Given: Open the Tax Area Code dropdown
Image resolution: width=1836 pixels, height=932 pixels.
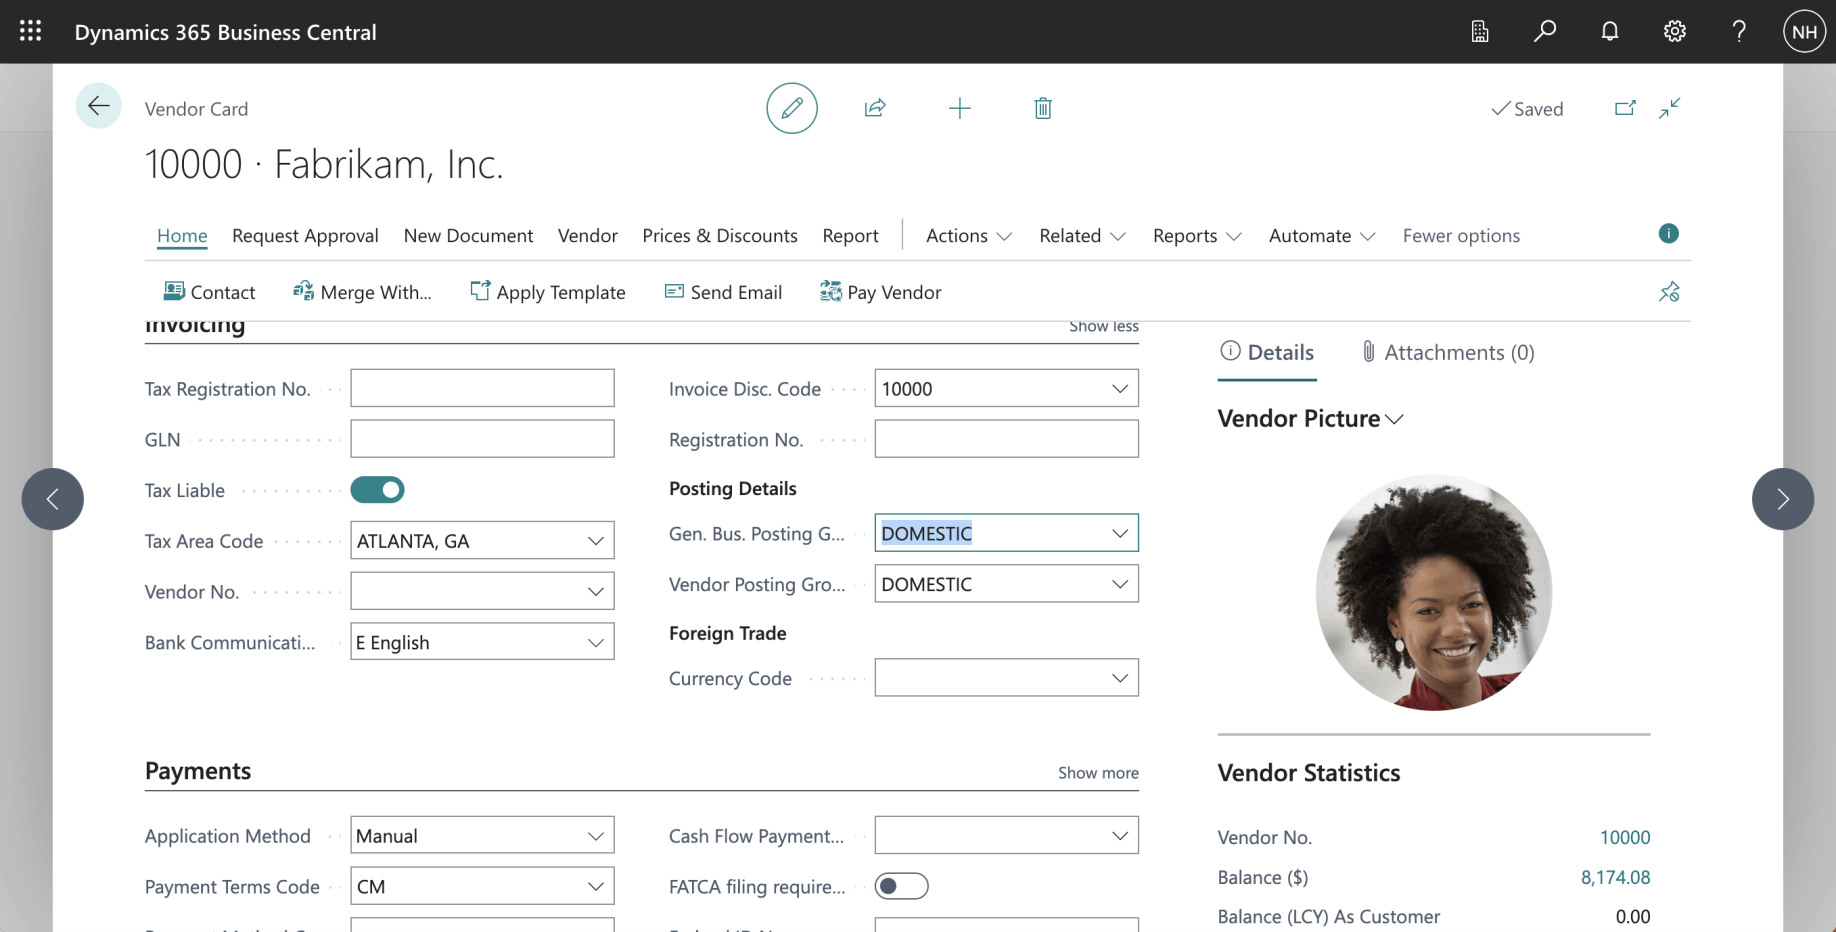Looking at the screenshot, I should click(x=596, y=541).
